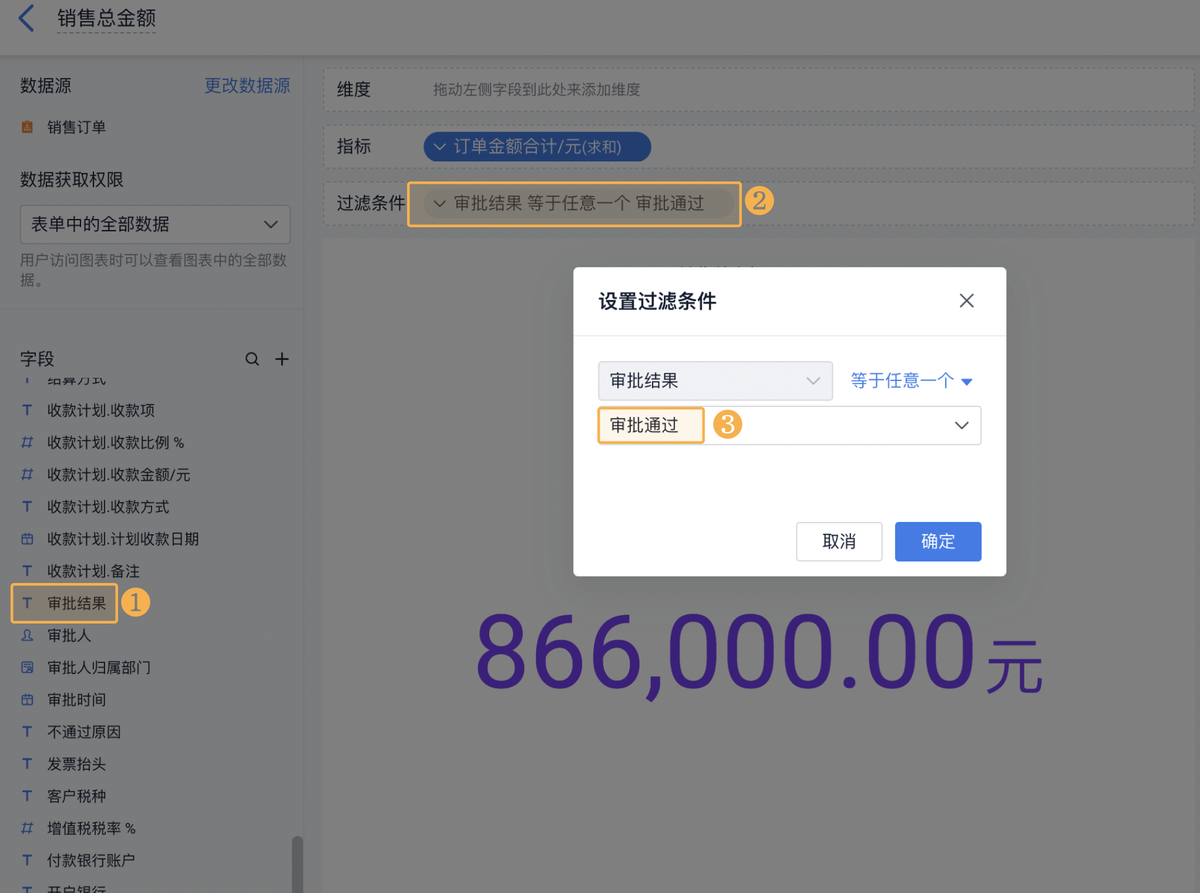Screen dimensions: 1200x893
Task: Select the 收款计划.备注 field
Action: point(93,571)
